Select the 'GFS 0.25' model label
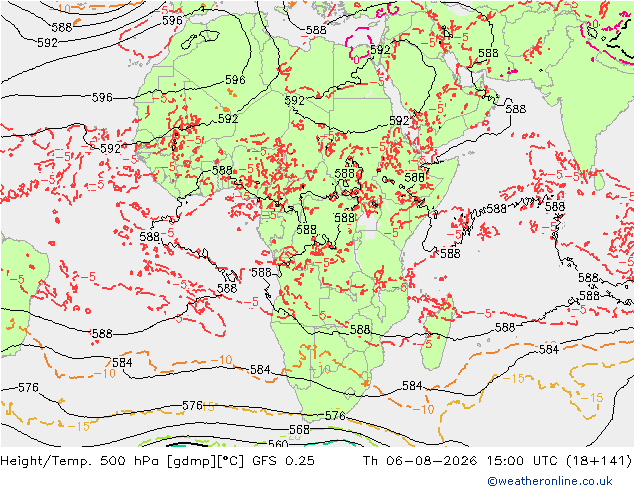This screenshot has width=634, height=490. (283, 460)
